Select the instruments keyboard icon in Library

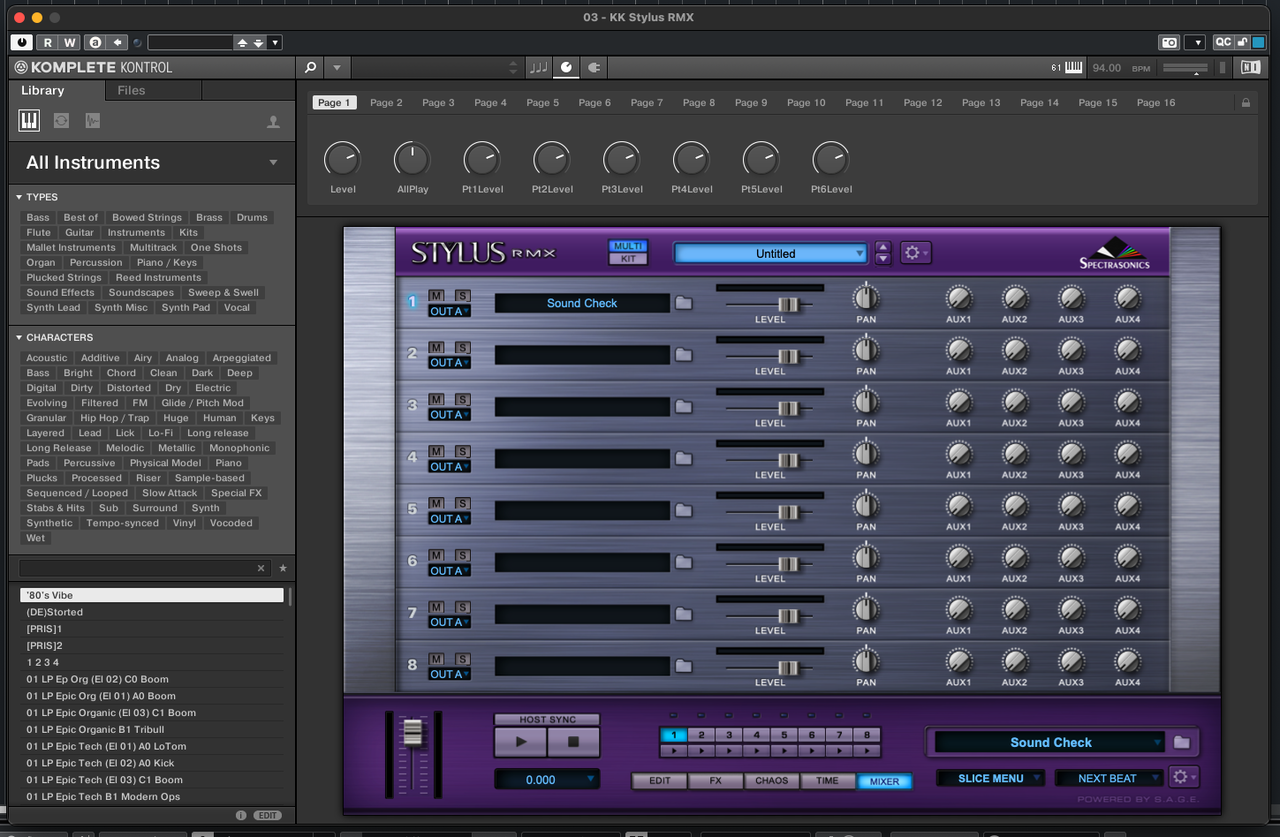tap(29, 121)
